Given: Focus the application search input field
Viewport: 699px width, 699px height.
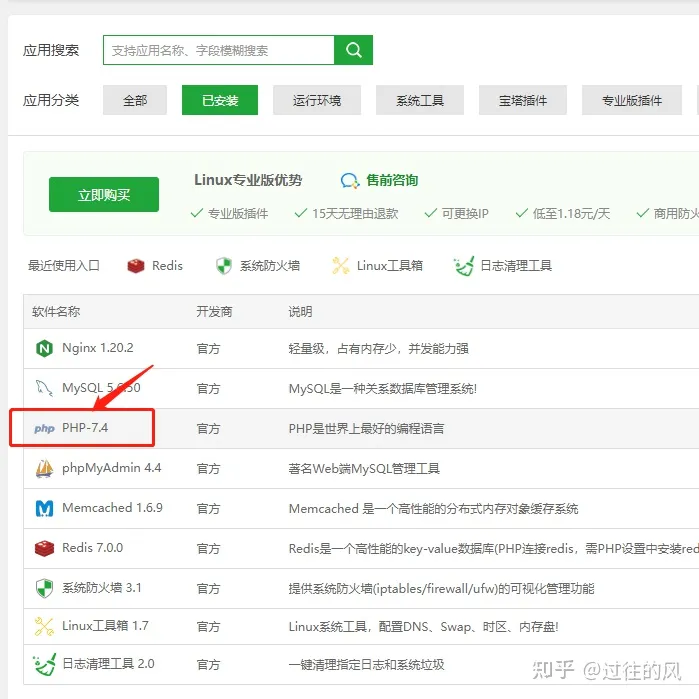Looking at the screenshot, I should tap(218, 50).
